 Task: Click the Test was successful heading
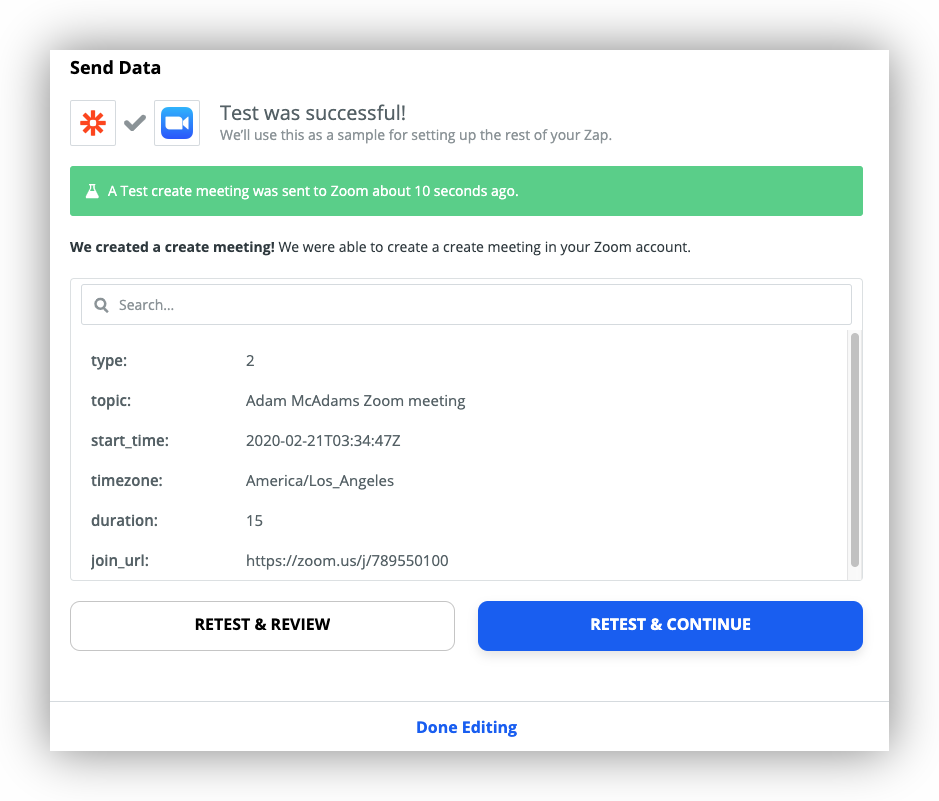pyautogui.click(x=313, y=113)
